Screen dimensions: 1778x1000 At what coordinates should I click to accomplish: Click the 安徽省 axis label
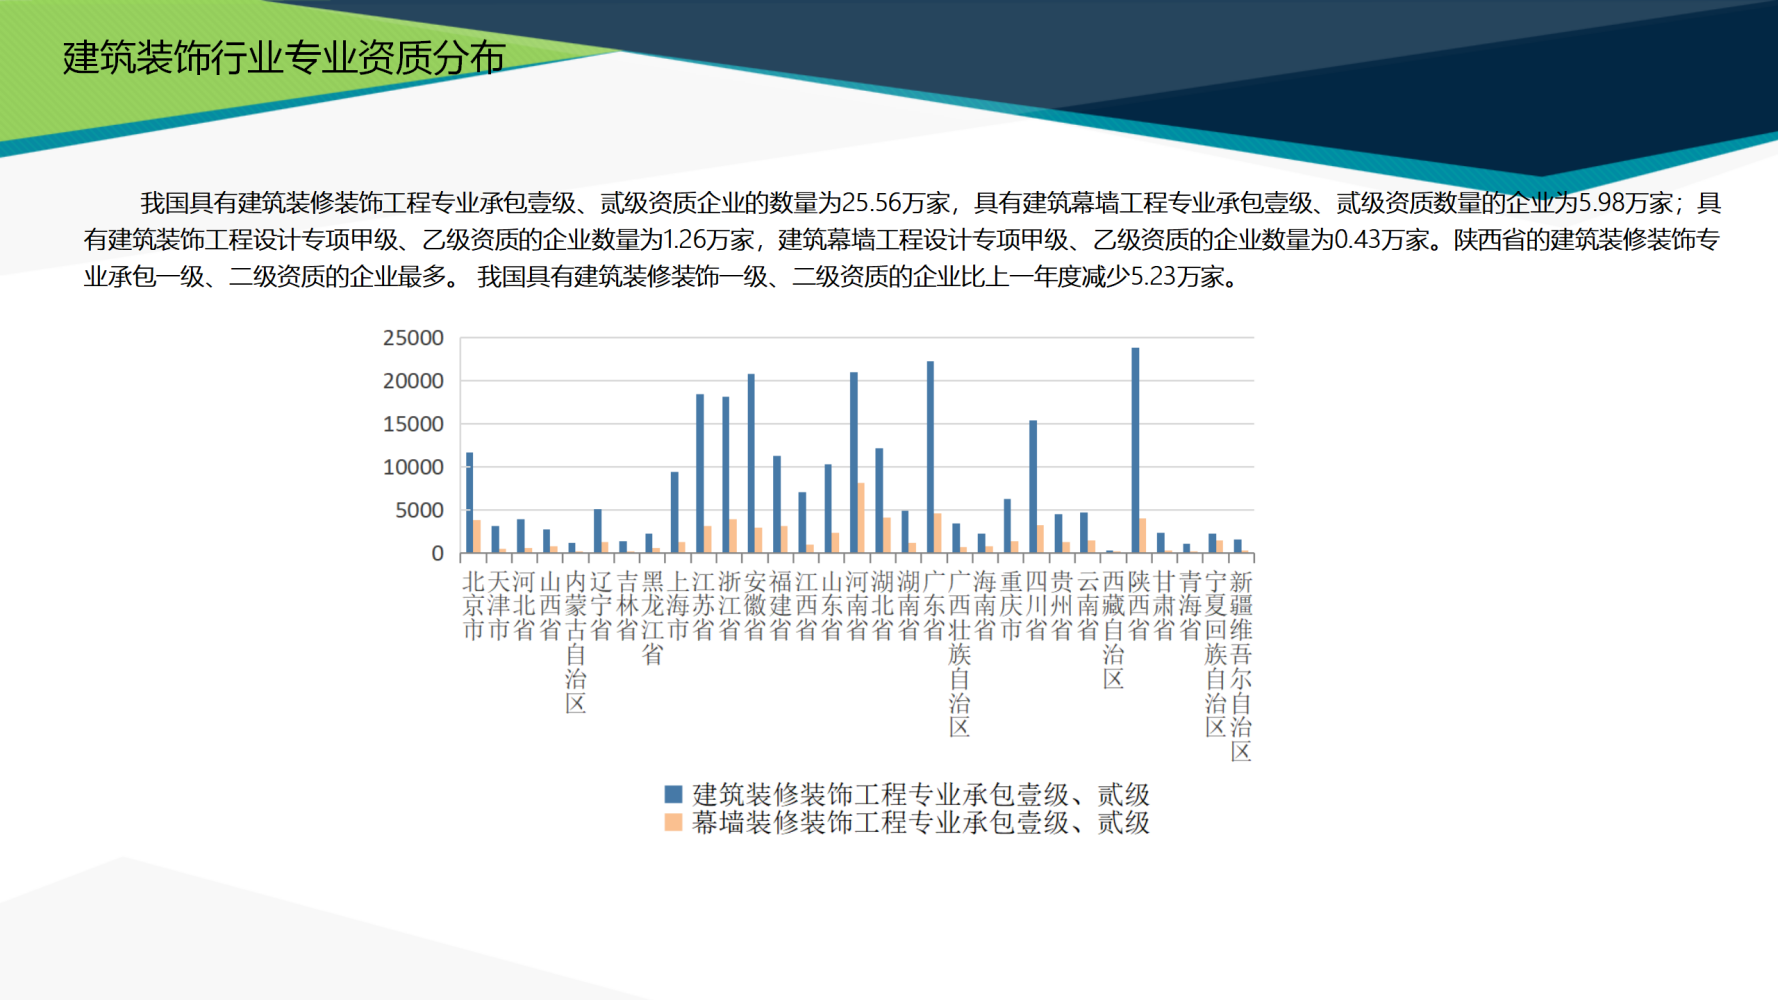[755, 605]
